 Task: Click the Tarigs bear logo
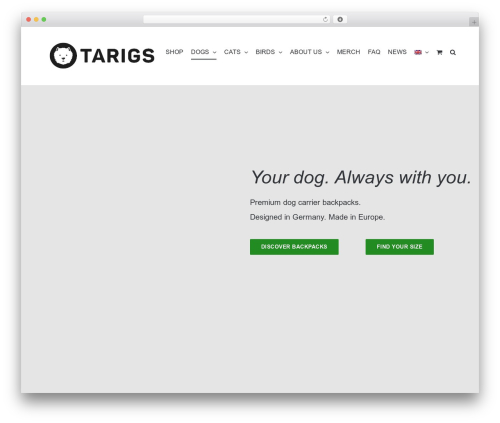(63, 55)
